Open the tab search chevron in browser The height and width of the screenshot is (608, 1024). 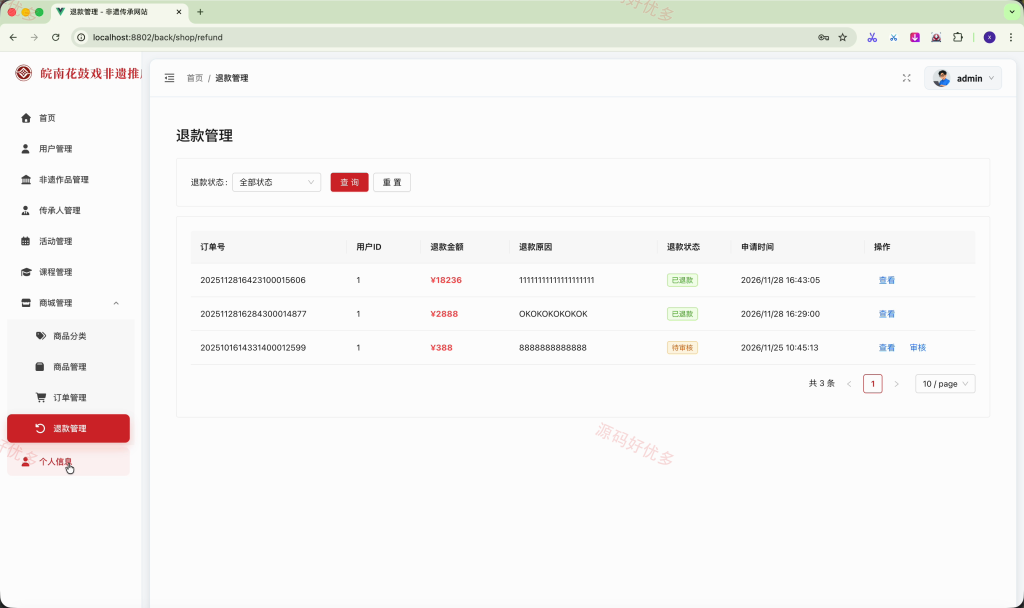click(x=1012, y=12)
